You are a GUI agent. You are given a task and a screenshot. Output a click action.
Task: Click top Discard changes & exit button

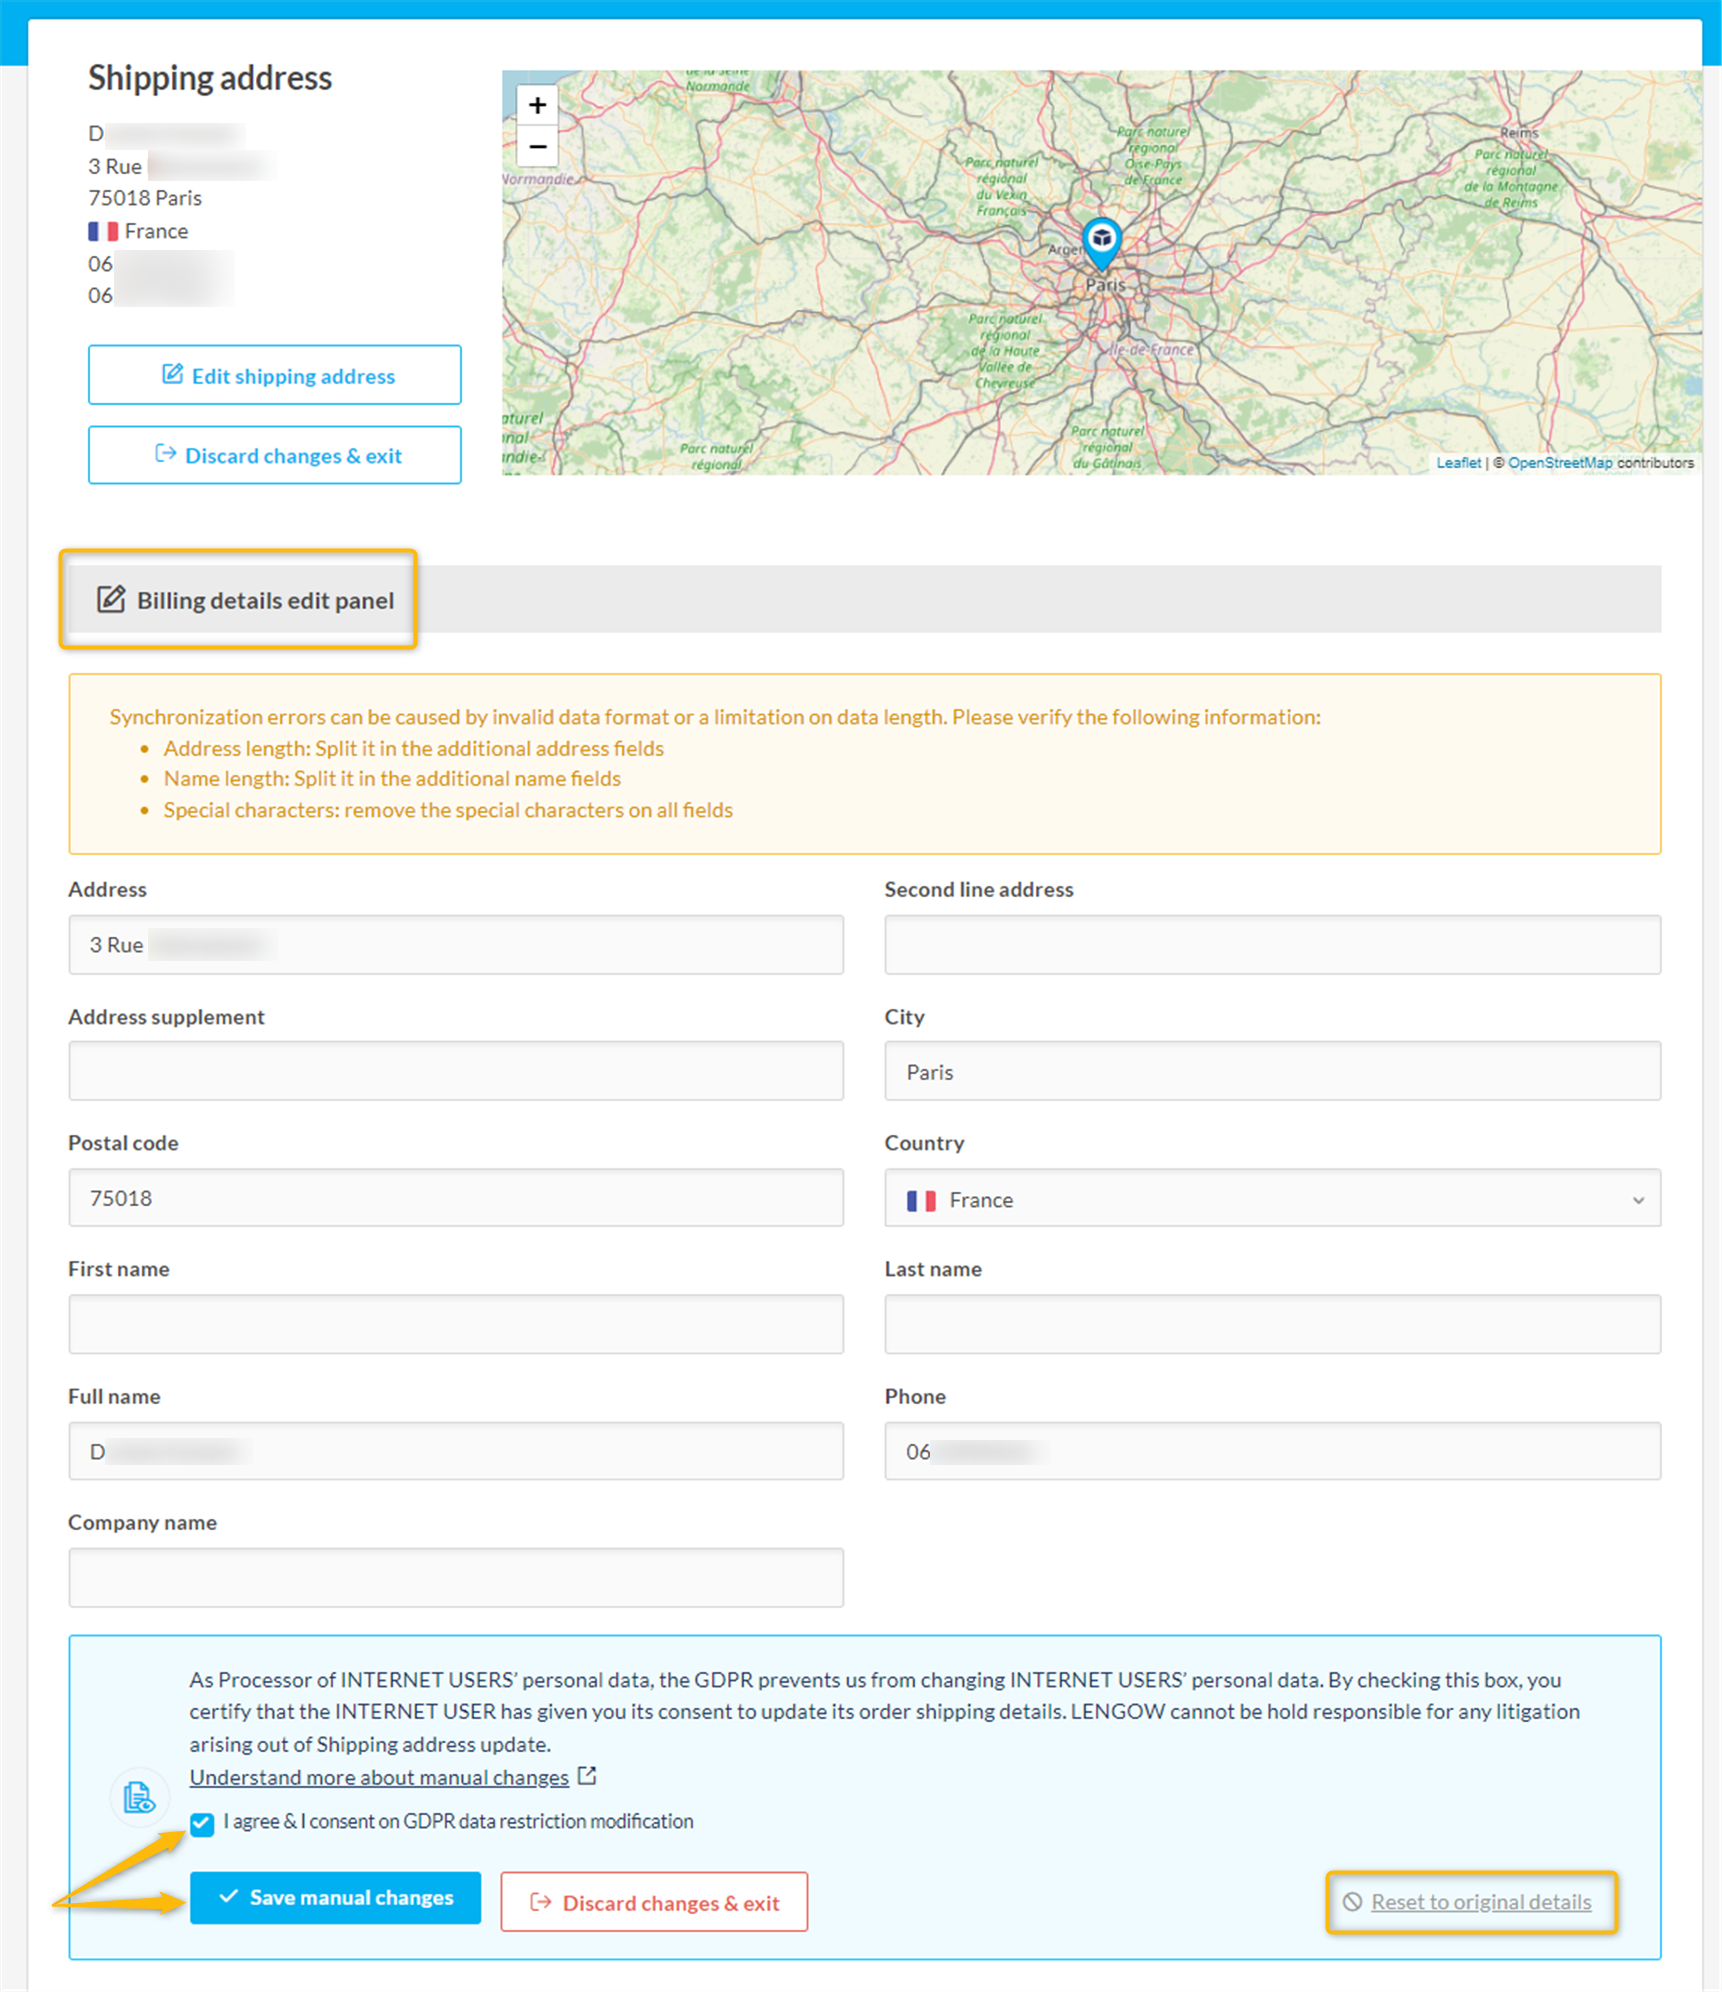(x=275, y=455)
